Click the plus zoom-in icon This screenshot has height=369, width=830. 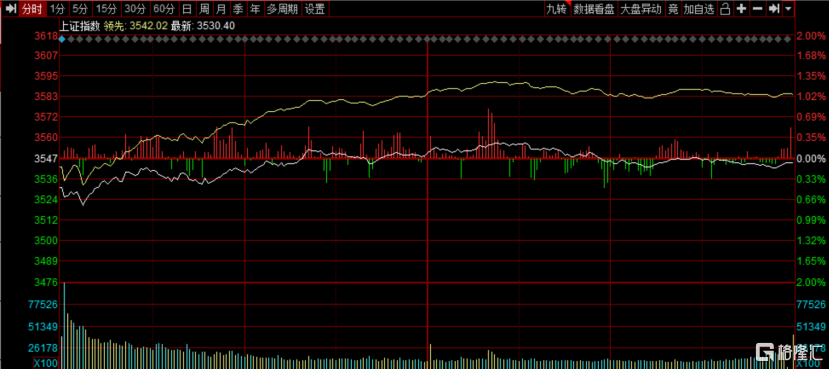(742, 8)
